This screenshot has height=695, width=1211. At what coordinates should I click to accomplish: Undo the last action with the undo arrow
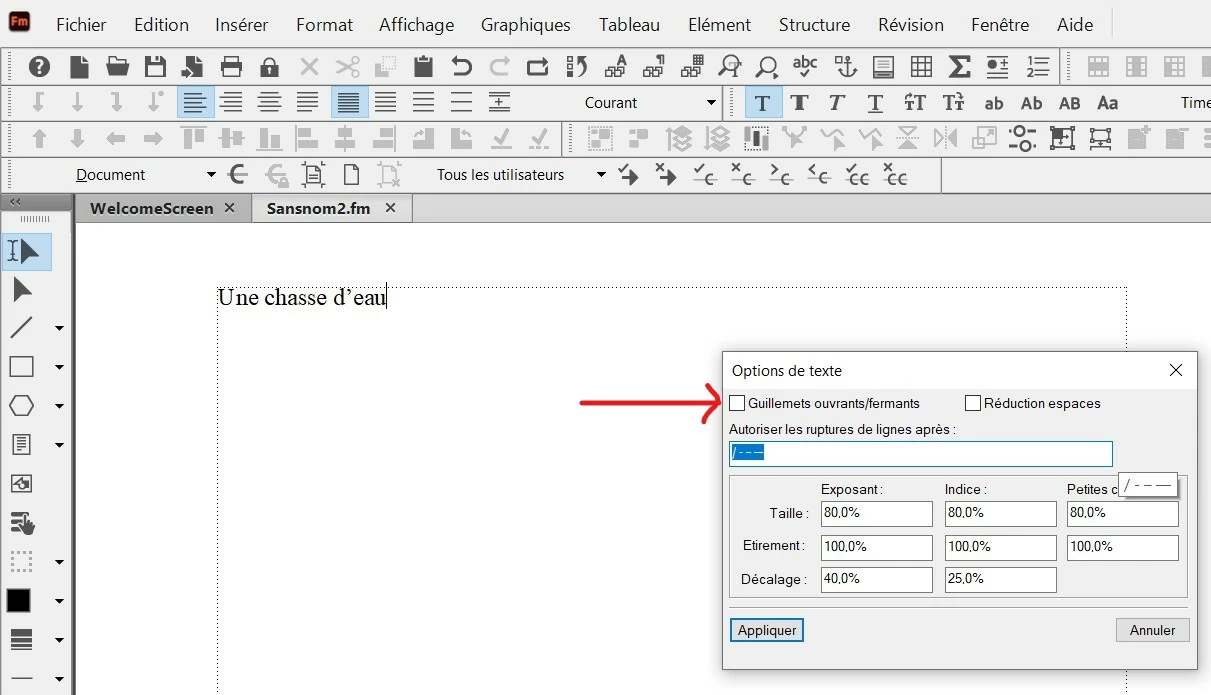461,67
